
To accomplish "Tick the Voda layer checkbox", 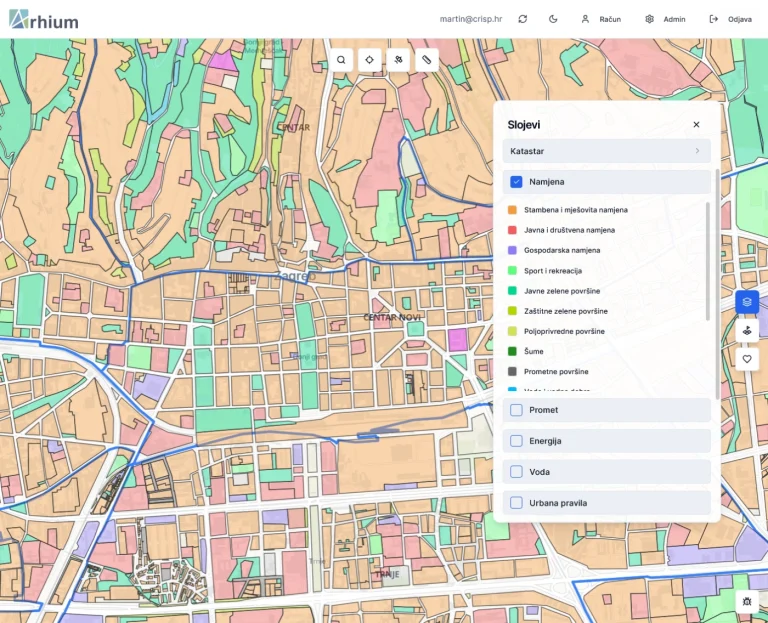I will [516, 472].
